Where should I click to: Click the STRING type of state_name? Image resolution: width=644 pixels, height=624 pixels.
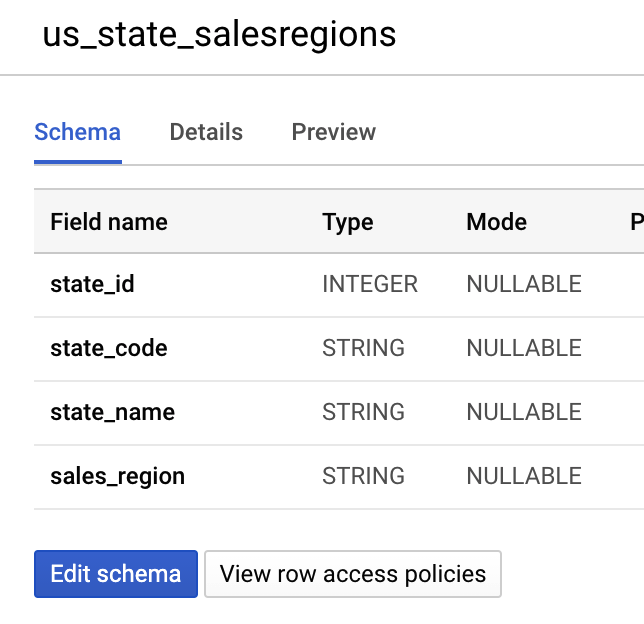point(363,412)
